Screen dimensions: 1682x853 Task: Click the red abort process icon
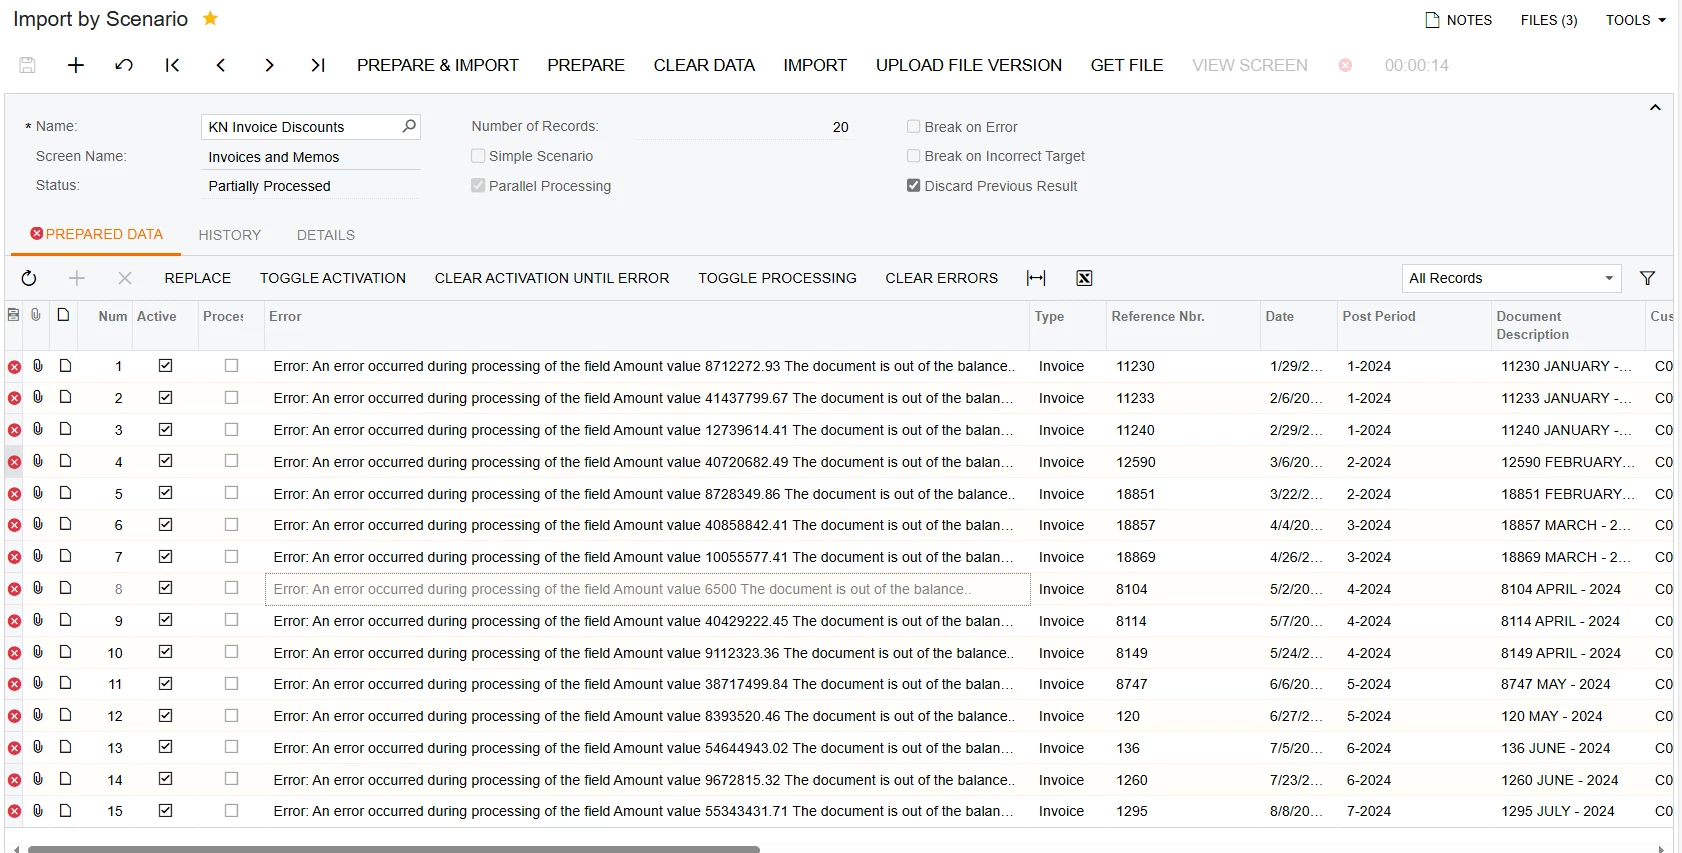coord(1345,65)
